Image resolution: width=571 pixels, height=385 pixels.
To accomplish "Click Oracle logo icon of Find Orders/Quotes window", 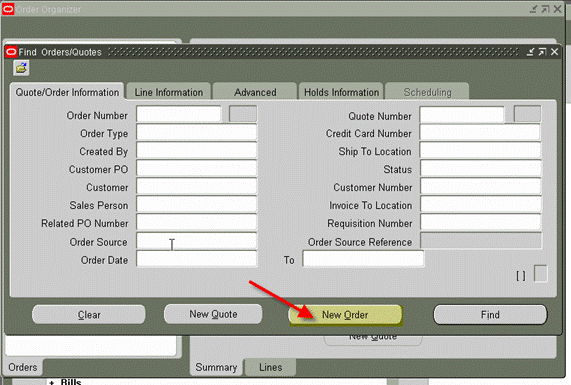I will 11,52.
